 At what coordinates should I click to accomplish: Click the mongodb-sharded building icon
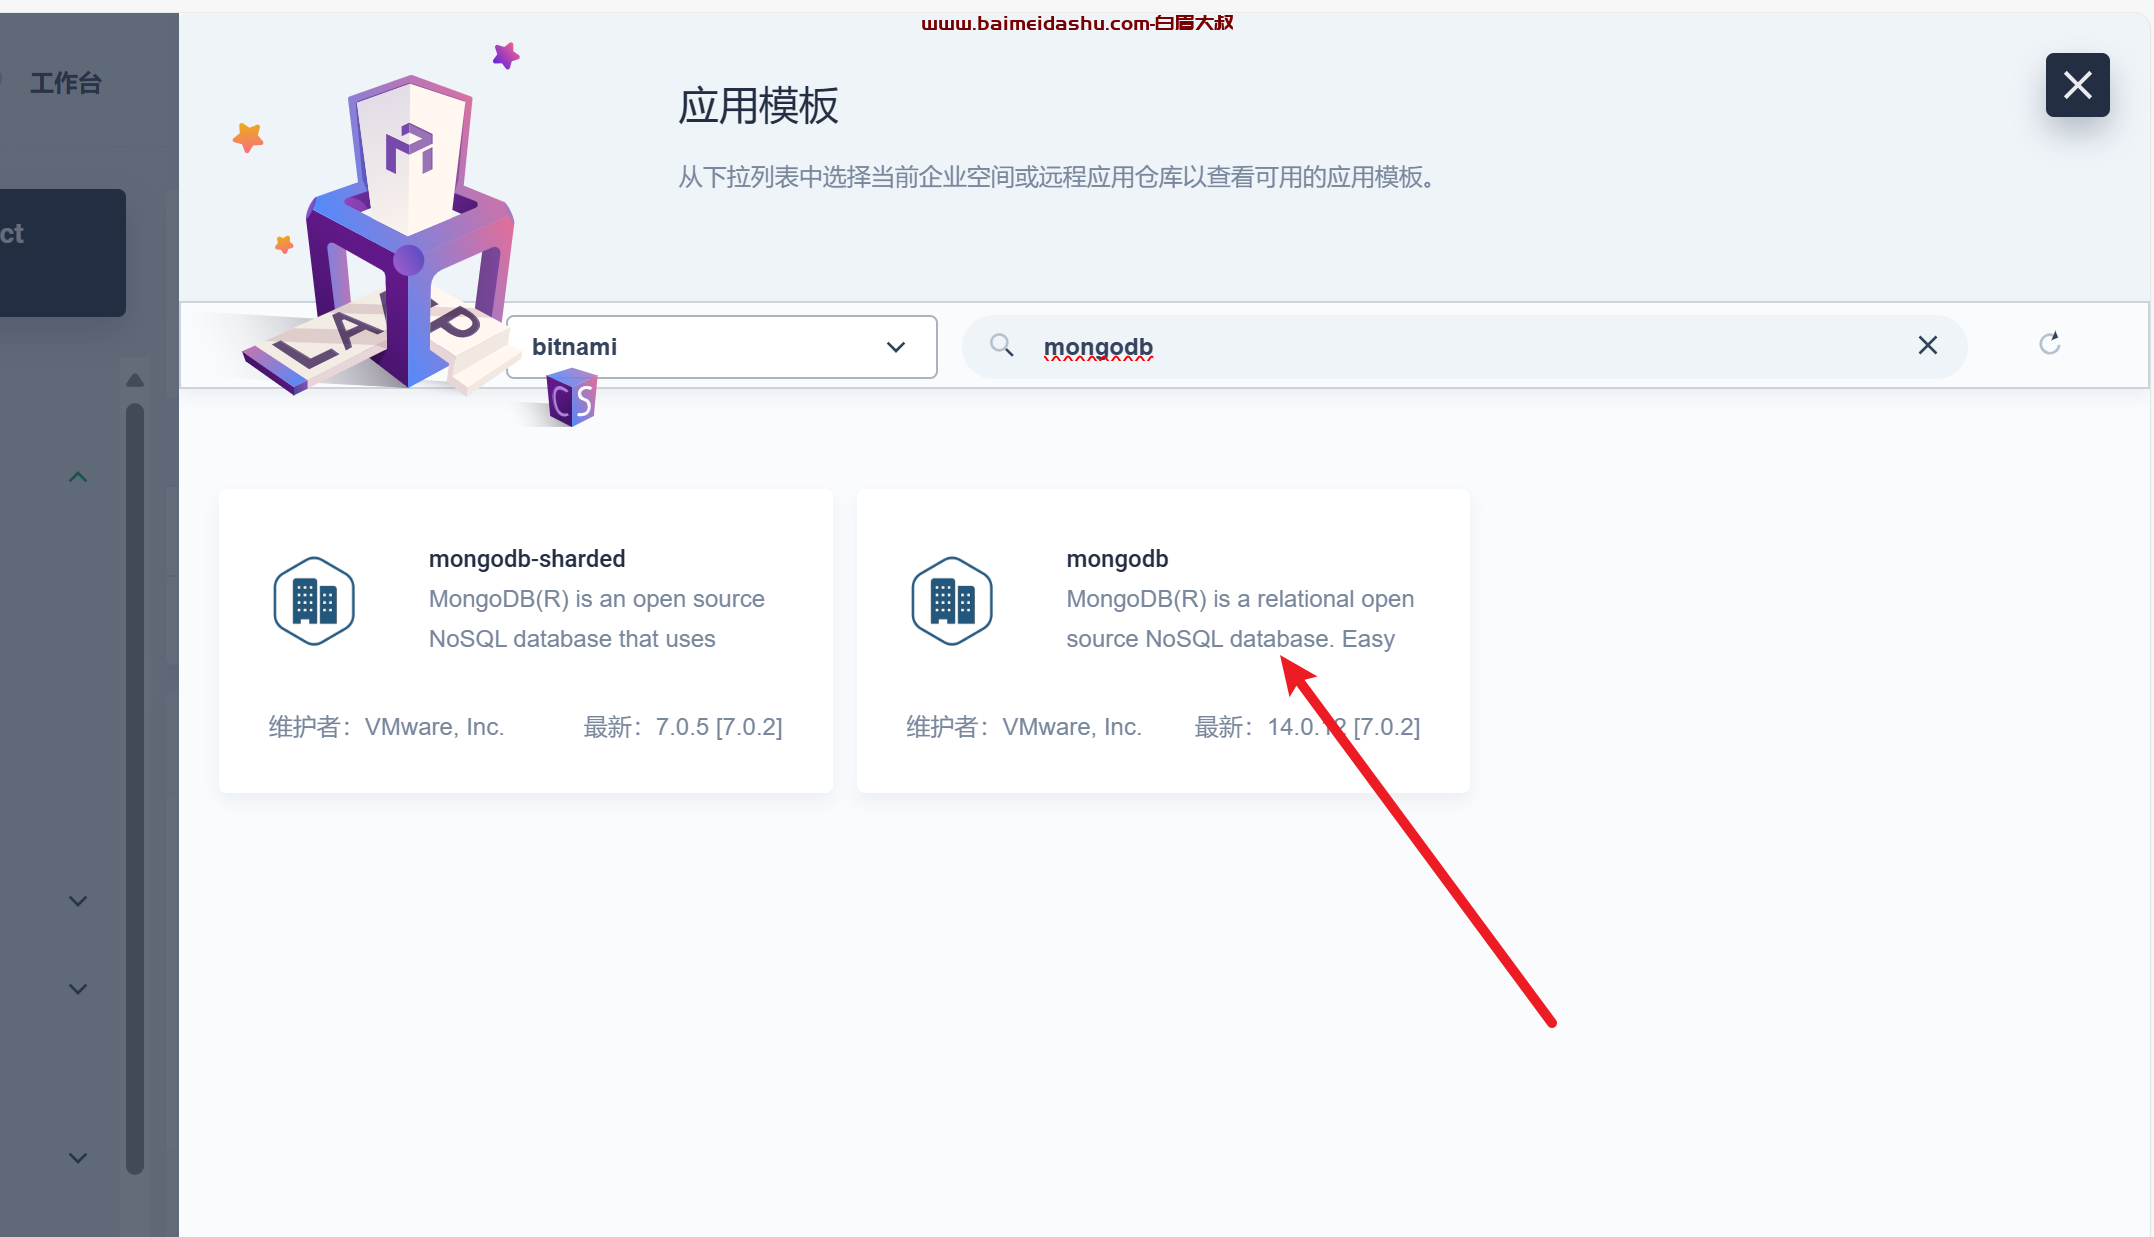[x=314, y=601]
